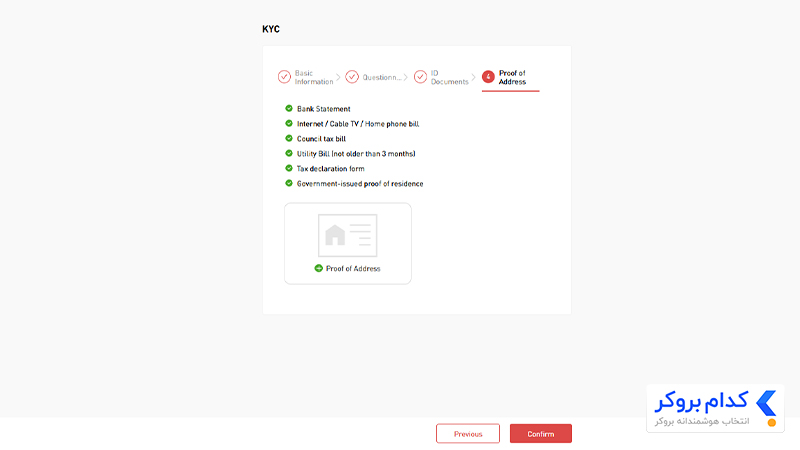The width and height of the screenshot is (800, 450).
Task: Click the chevron after ID Documents
Action: 473,78
